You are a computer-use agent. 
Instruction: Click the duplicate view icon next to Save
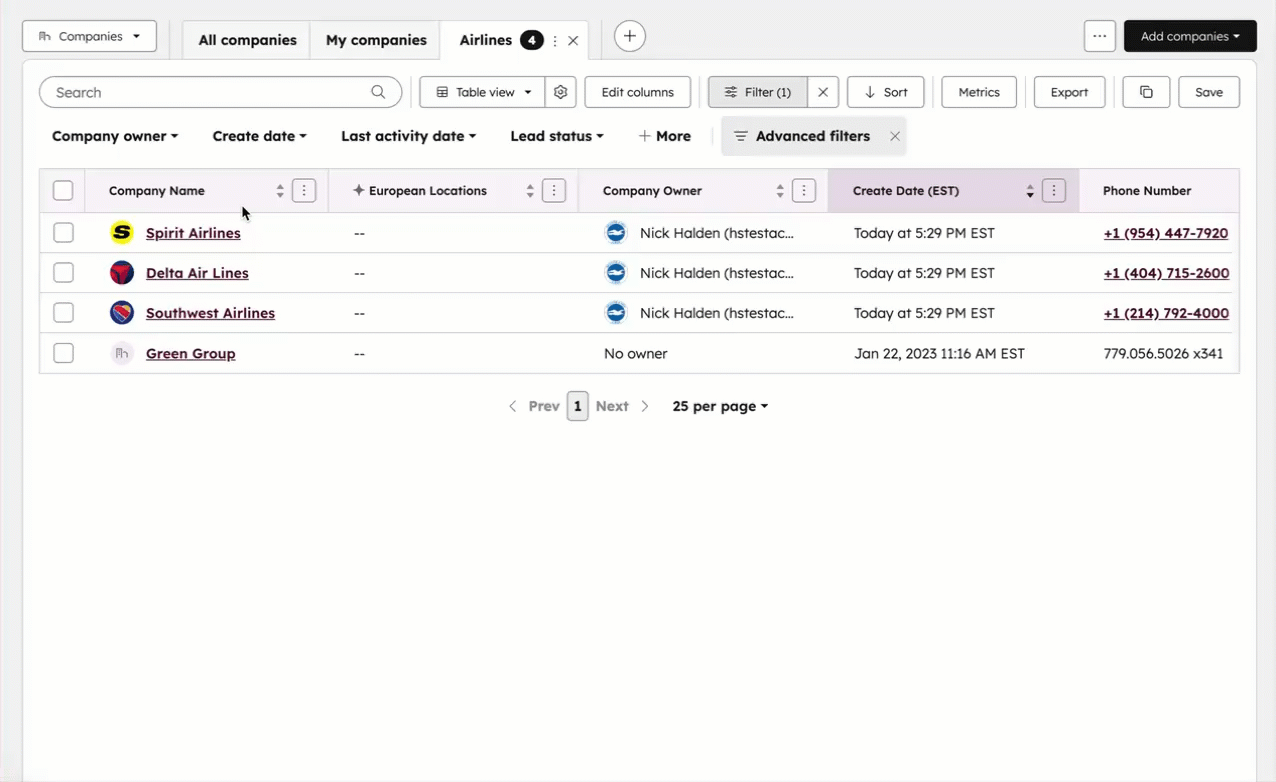click(1145, 92)
